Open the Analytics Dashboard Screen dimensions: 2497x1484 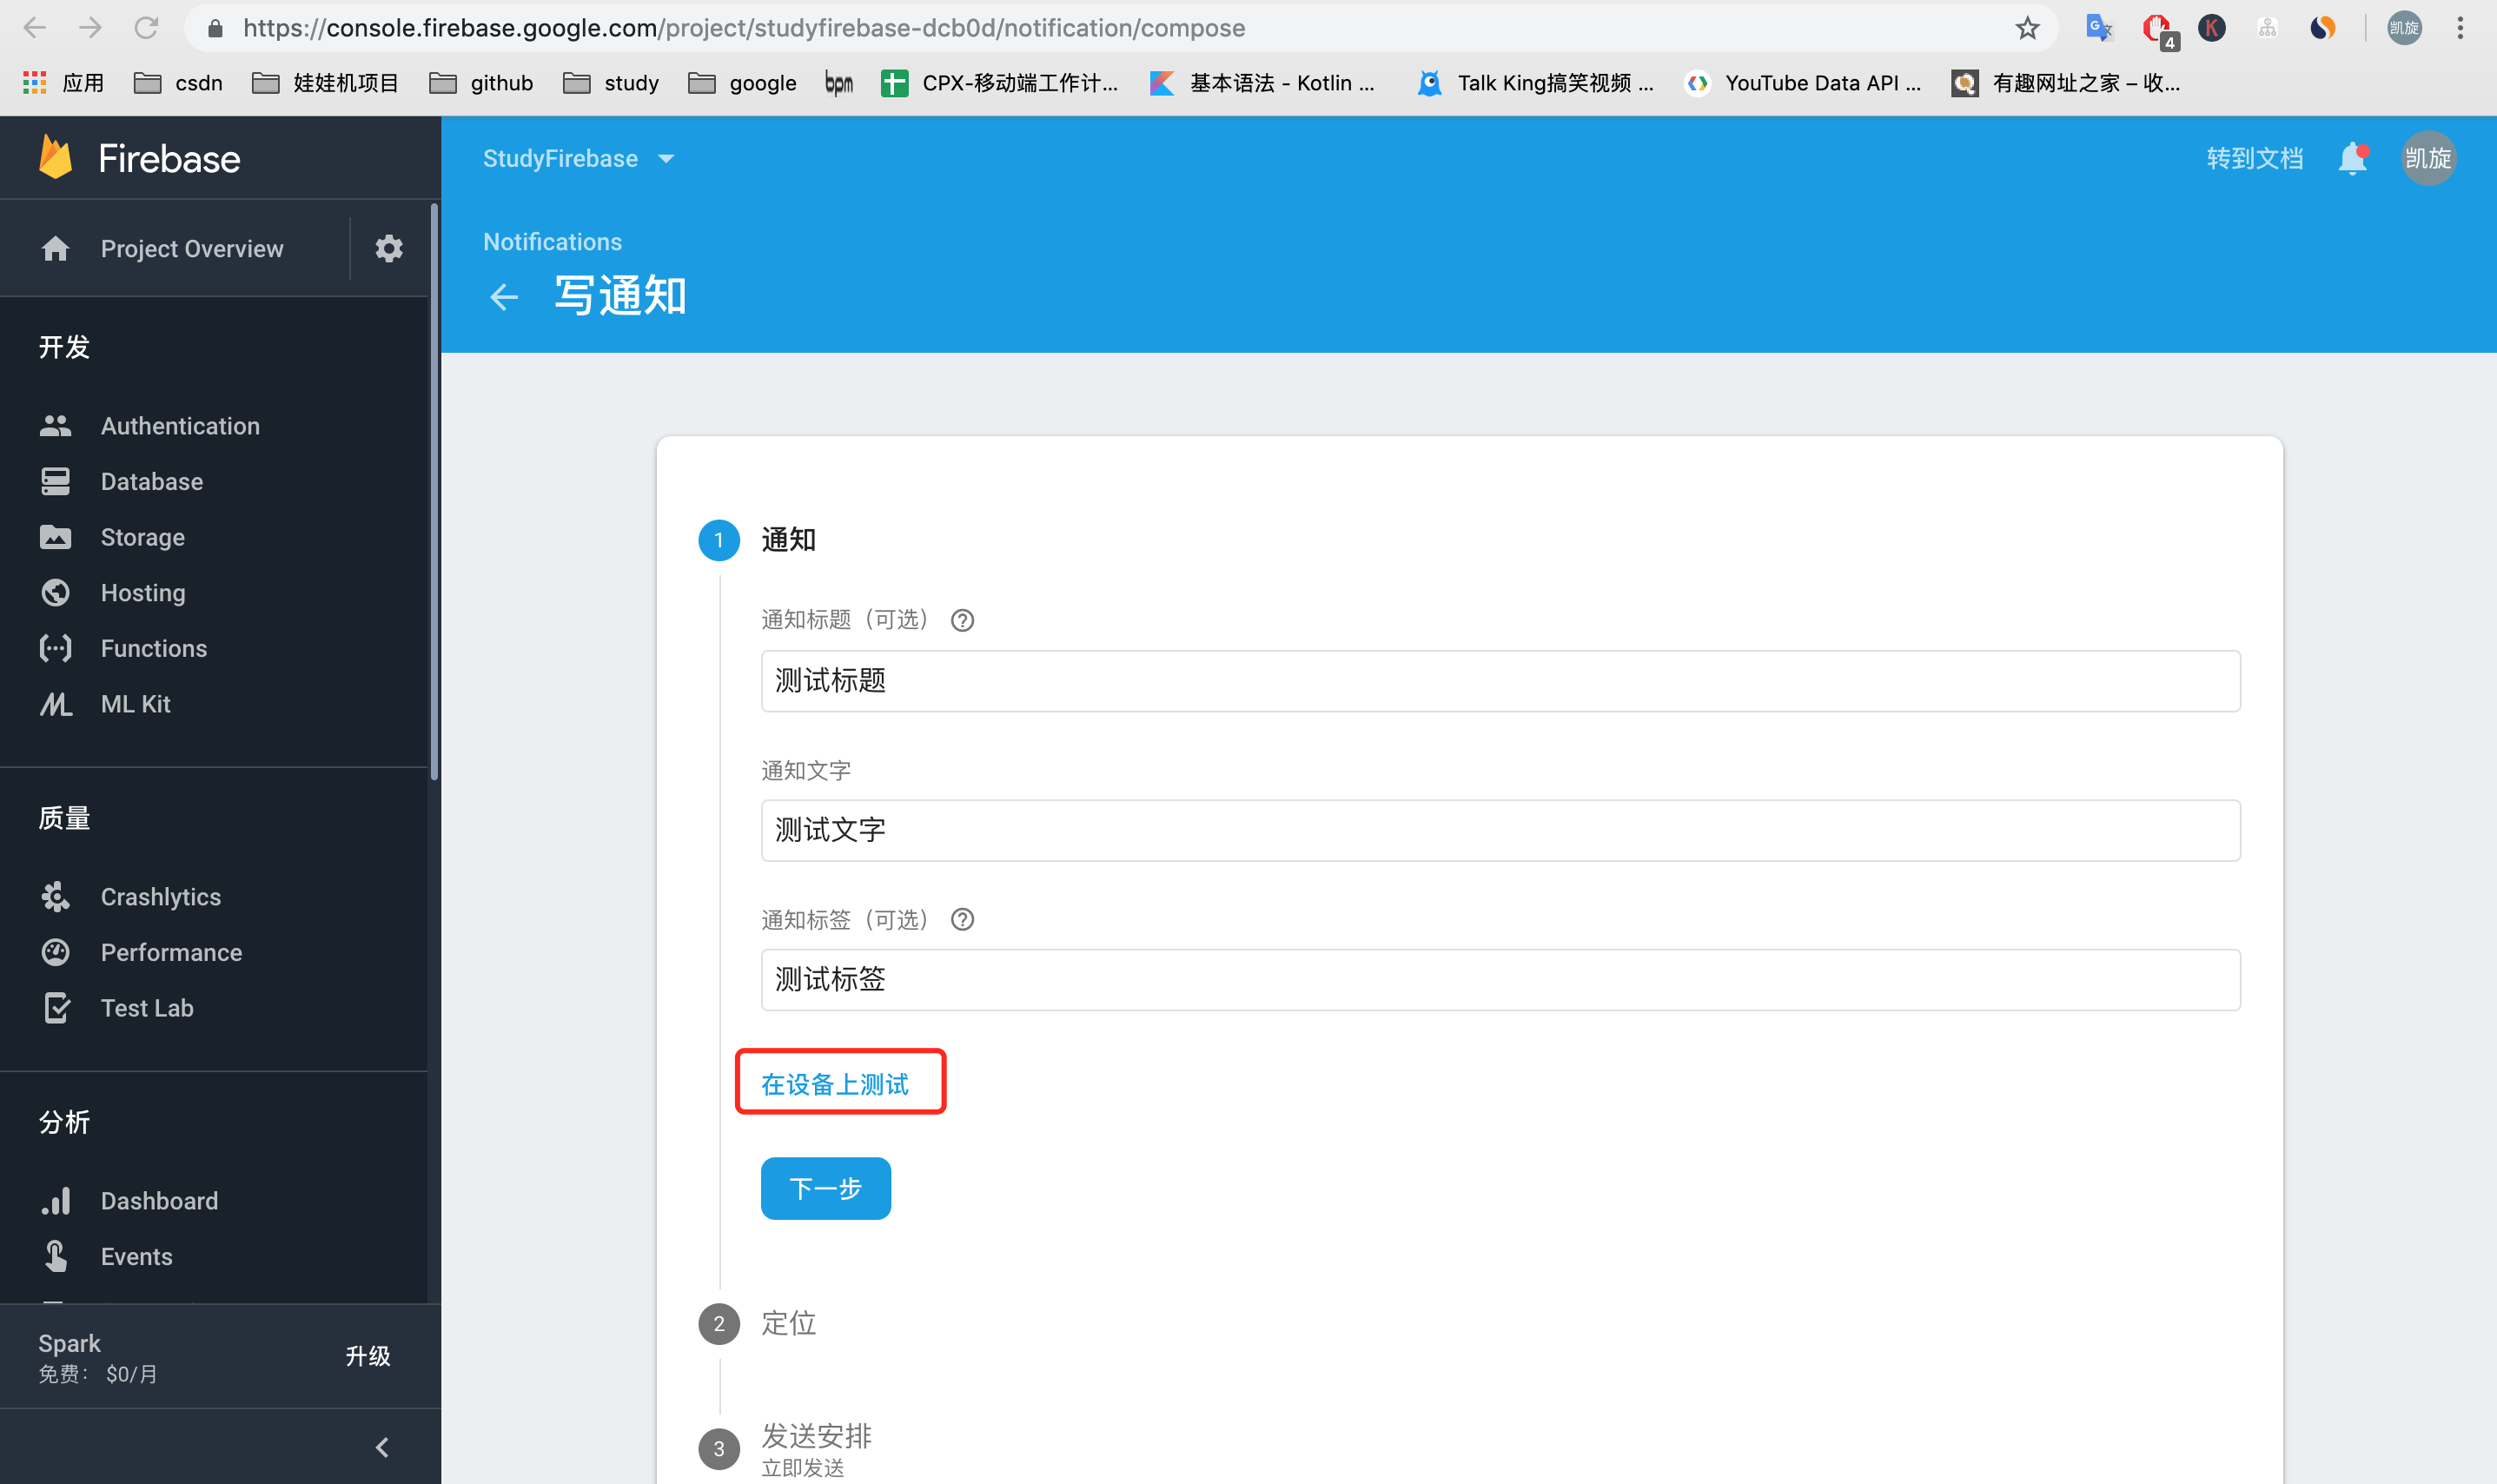point(158,1200)
